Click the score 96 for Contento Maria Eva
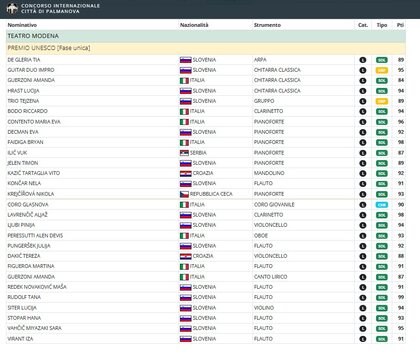Viewport: 420px width, 360px height. pos(401,122)
